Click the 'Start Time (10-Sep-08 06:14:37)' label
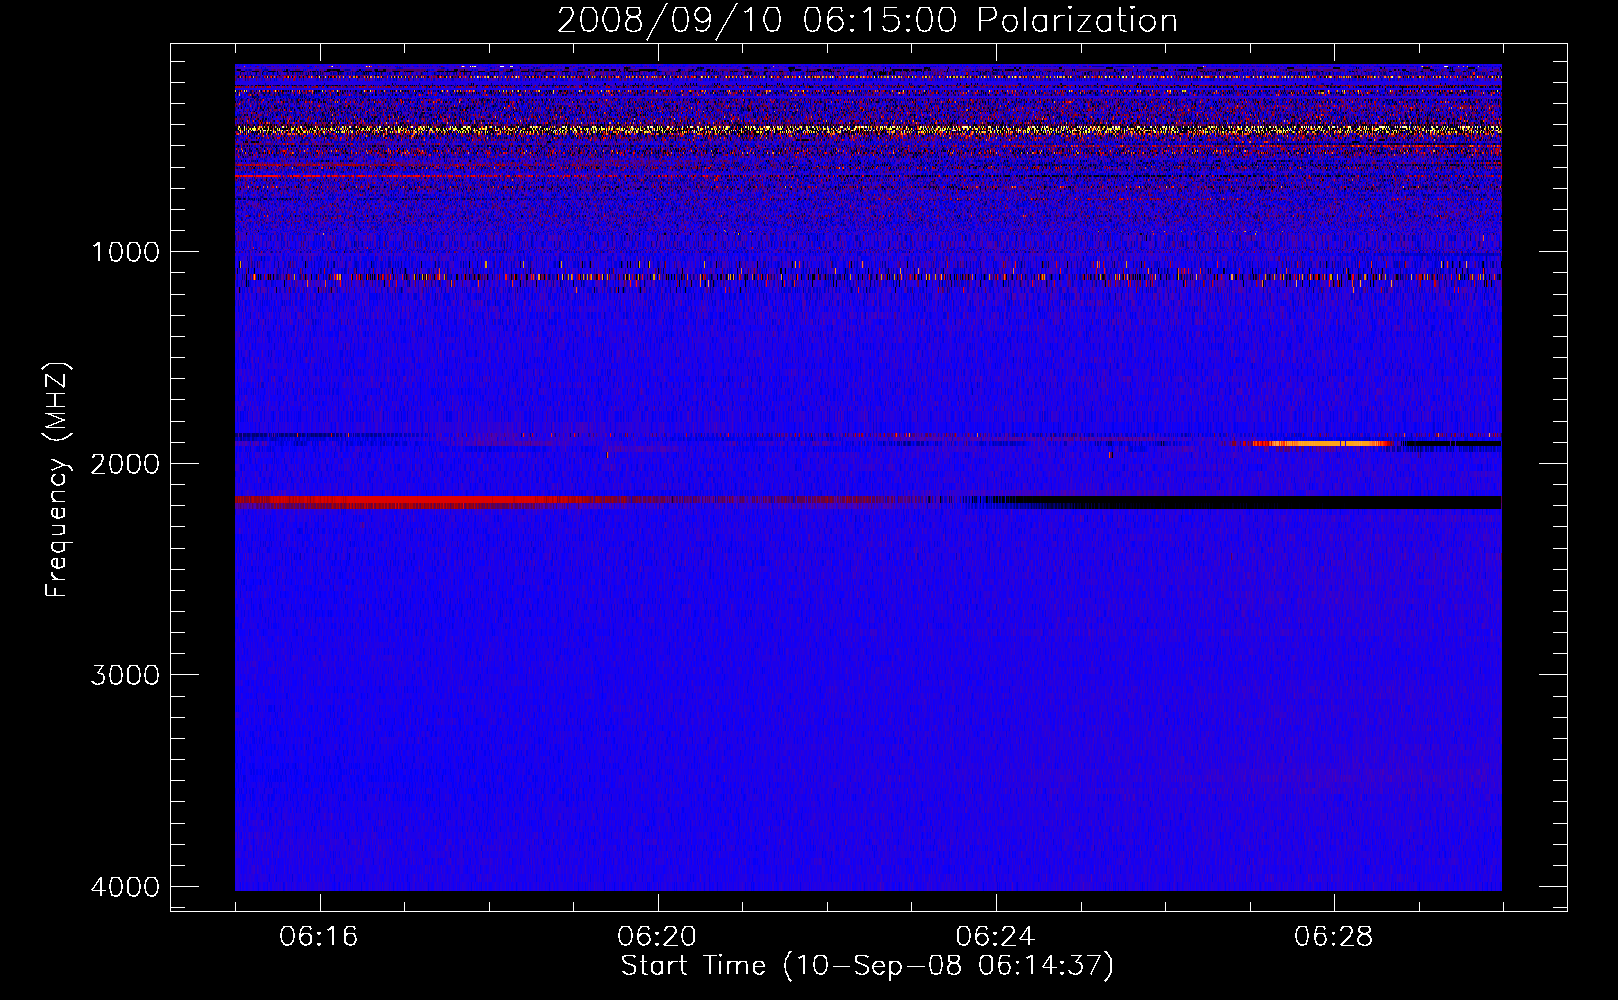 pos(867,966)
